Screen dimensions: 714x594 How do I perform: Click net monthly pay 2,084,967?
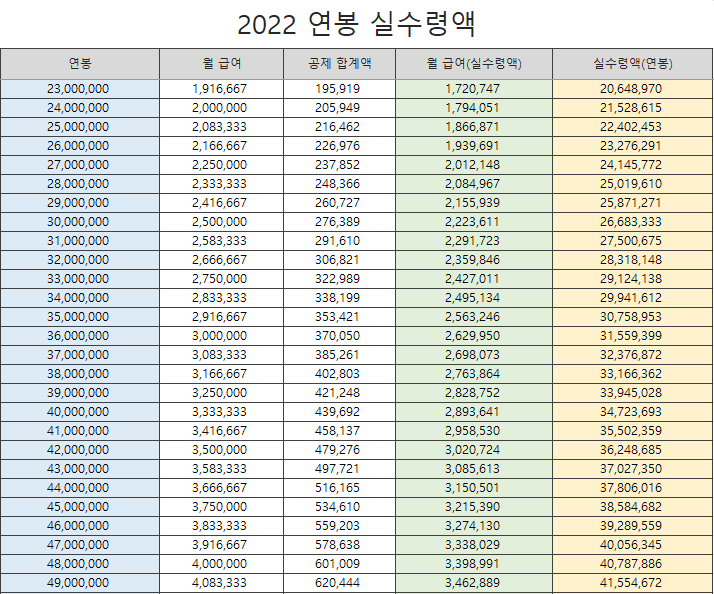[x=473, y=184]
